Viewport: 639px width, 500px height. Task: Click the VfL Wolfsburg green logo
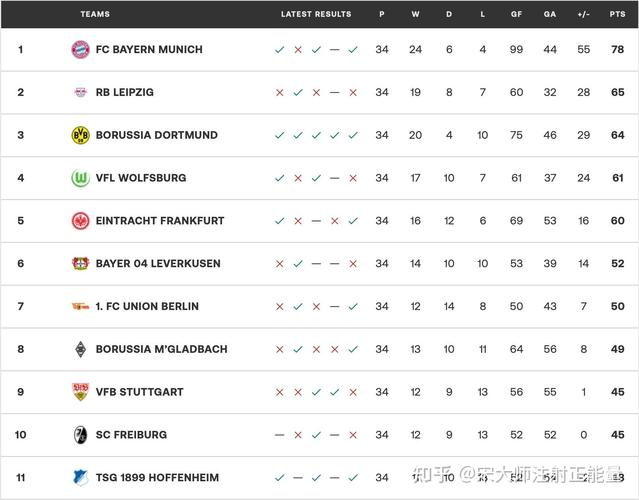pyautogui.click(x=80, y=178)
